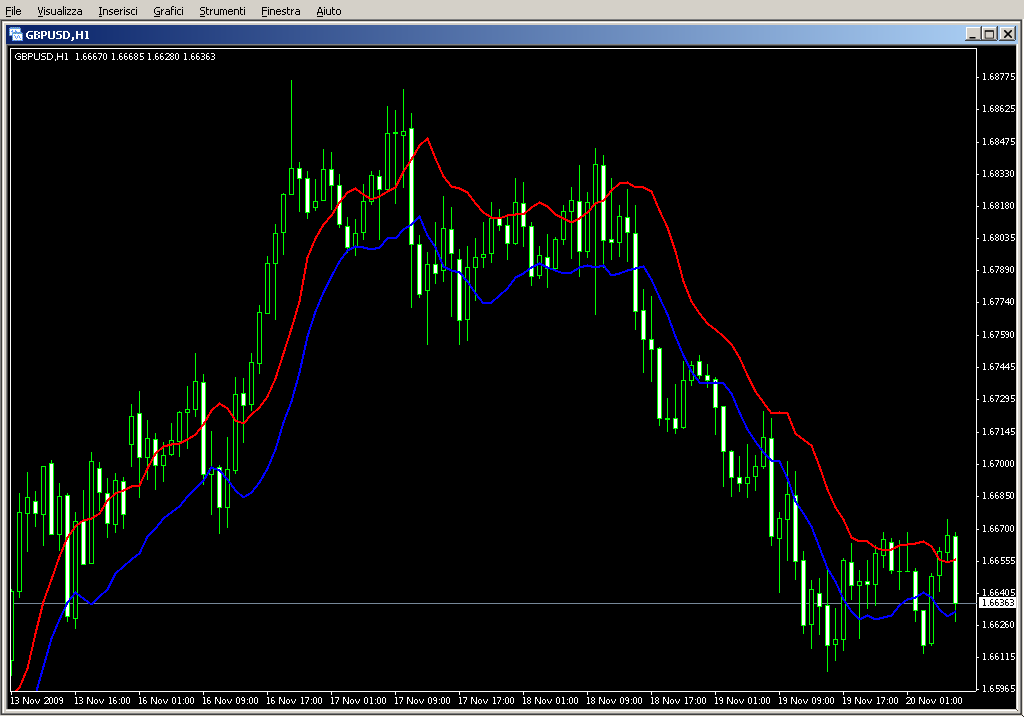
Task: Click the 1.67295 price scale label
Action: 999,399
